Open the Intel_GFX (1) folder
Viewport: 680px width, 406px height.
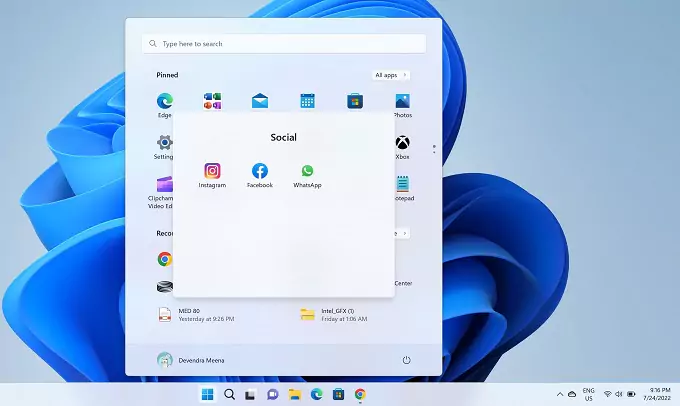[334, 314]
